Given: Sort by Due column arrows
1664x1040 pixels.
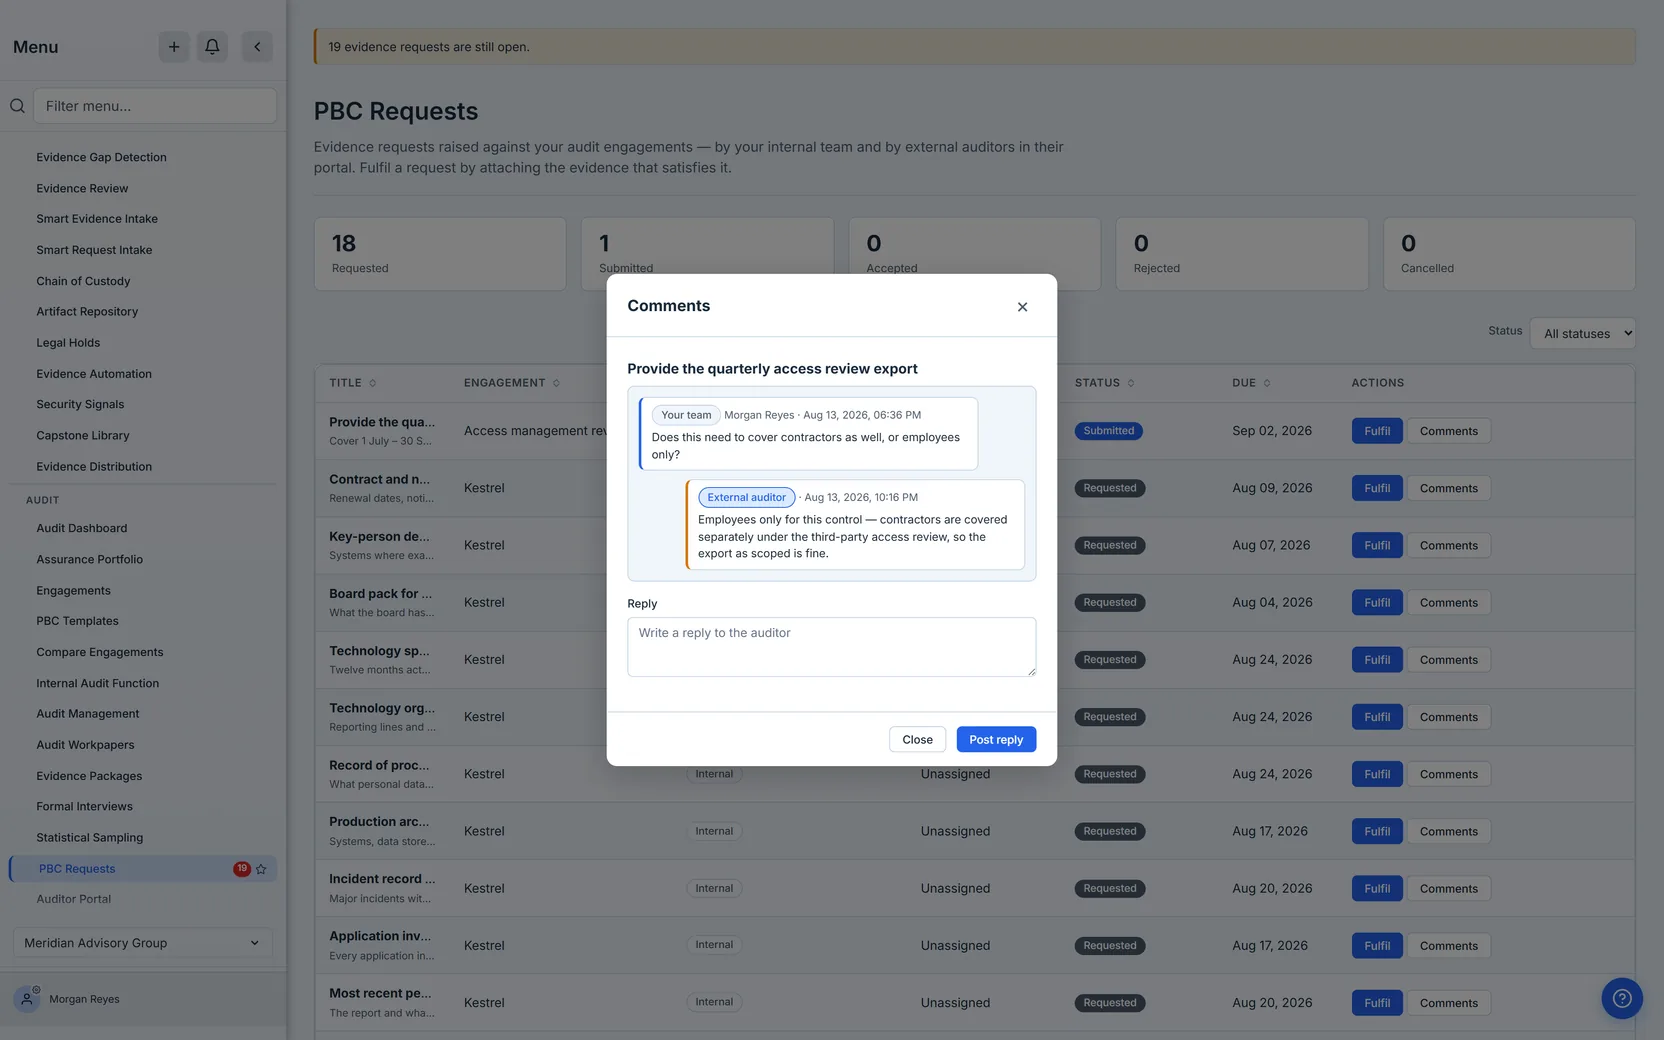Looking at the screenshot, I should click(x=1267, y=383).
